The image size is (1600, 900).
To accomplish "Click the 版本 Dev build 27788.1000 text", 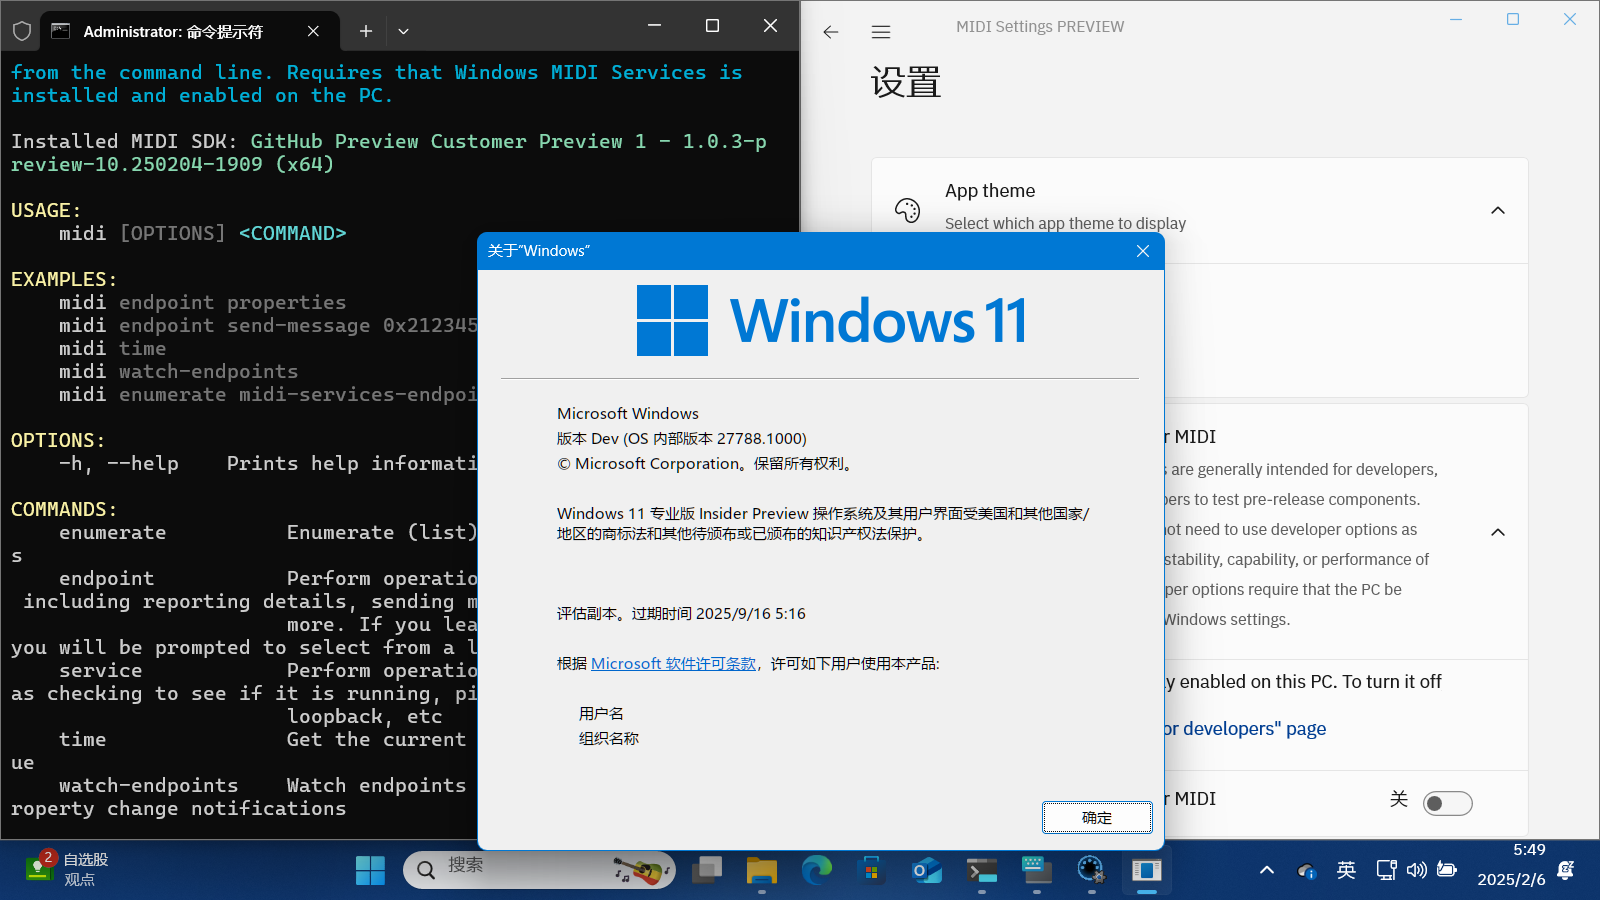I will (x=682, y=438).
